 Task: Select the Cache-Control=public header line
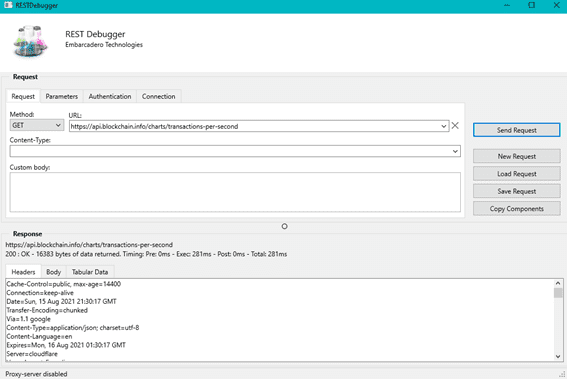point(64,284)
